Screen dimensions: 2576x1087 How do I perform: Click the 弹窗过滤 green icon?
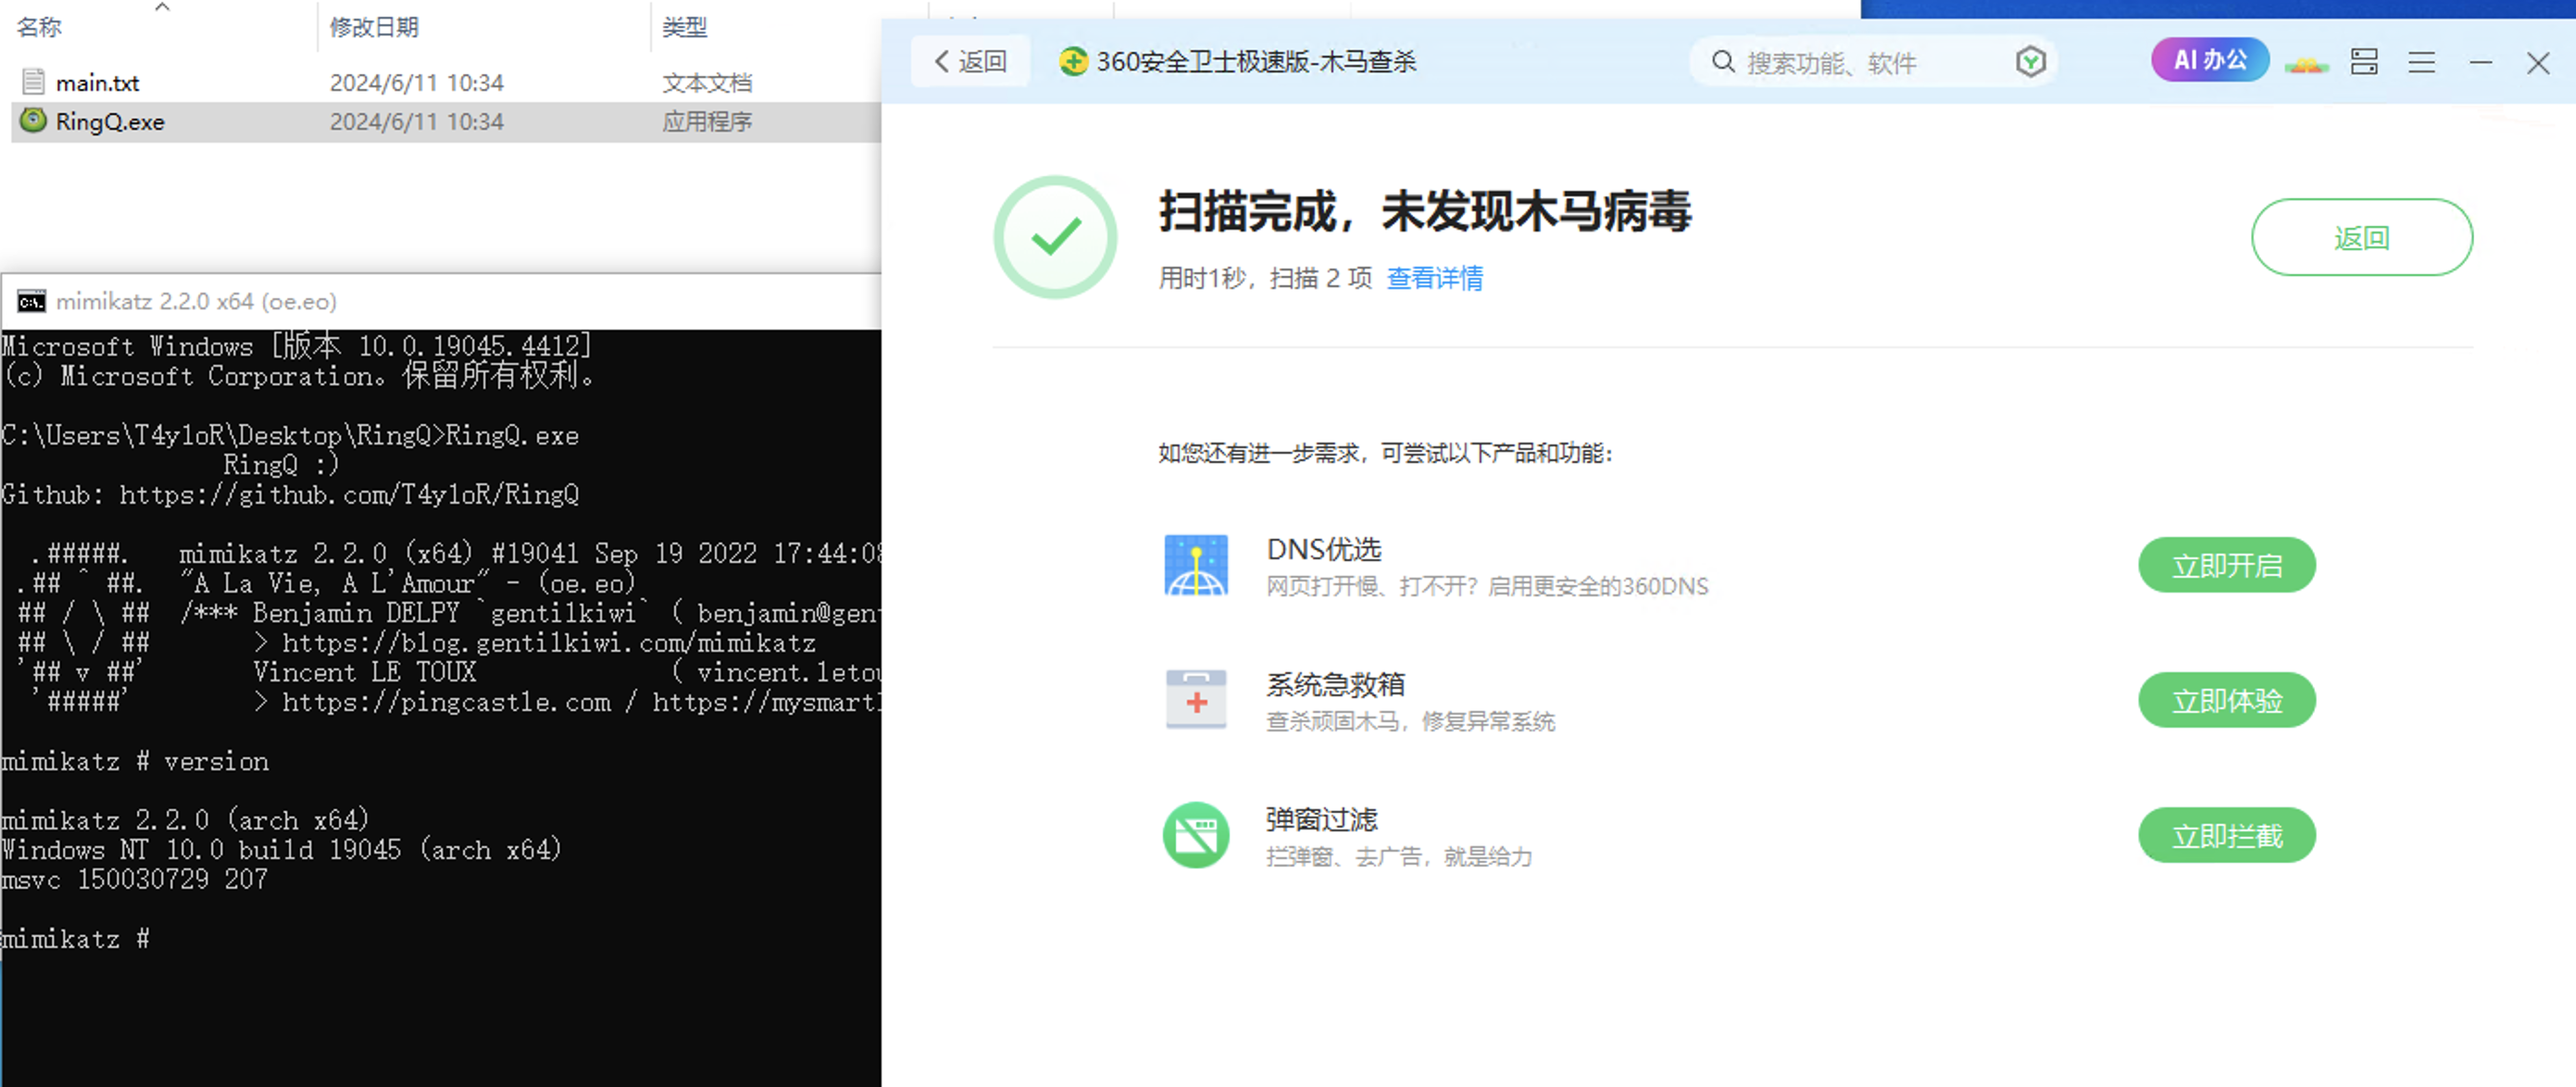[x=1195, y=835]
